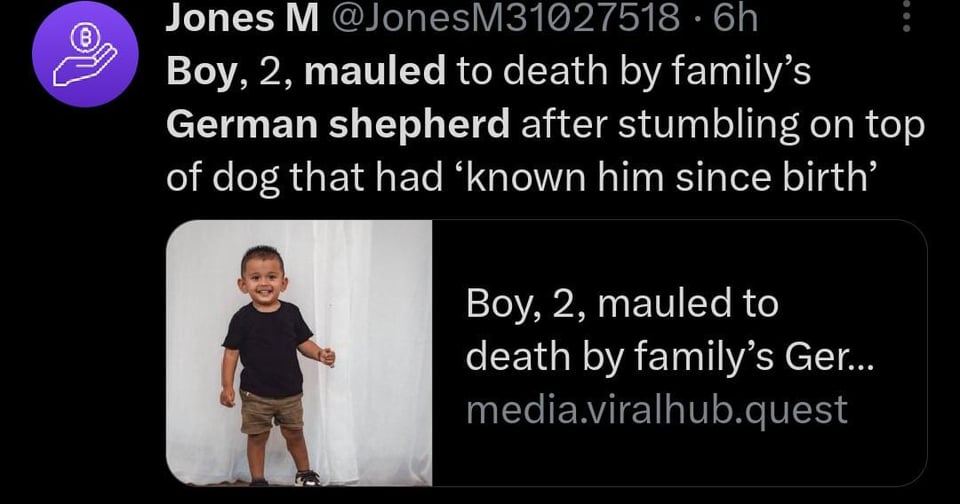Visit the media.viralhub.quest domain link
This screenshot has width=960, height=504.
click(x=656, y=409)
